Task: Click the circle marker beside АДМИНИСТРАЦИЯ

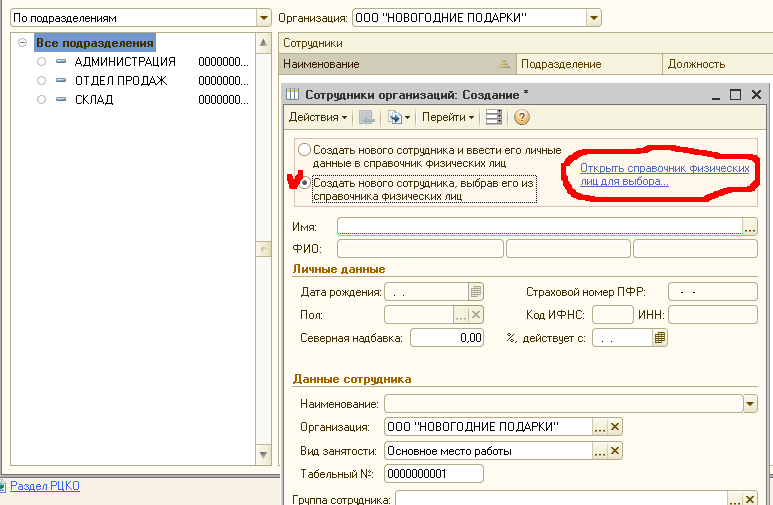Action: [x=41, y=62]
